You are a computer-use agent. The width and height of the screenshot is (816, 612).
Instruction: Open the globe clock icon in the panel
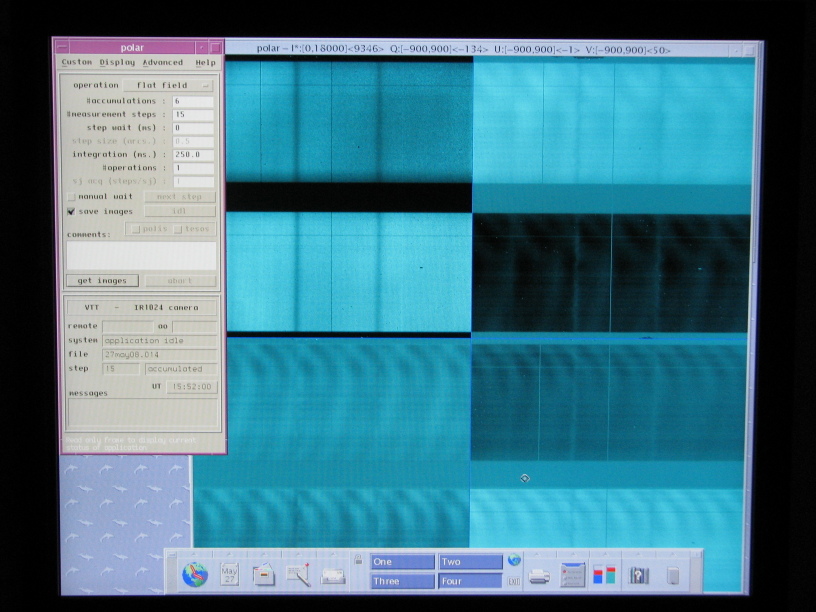tap(194, 574)
